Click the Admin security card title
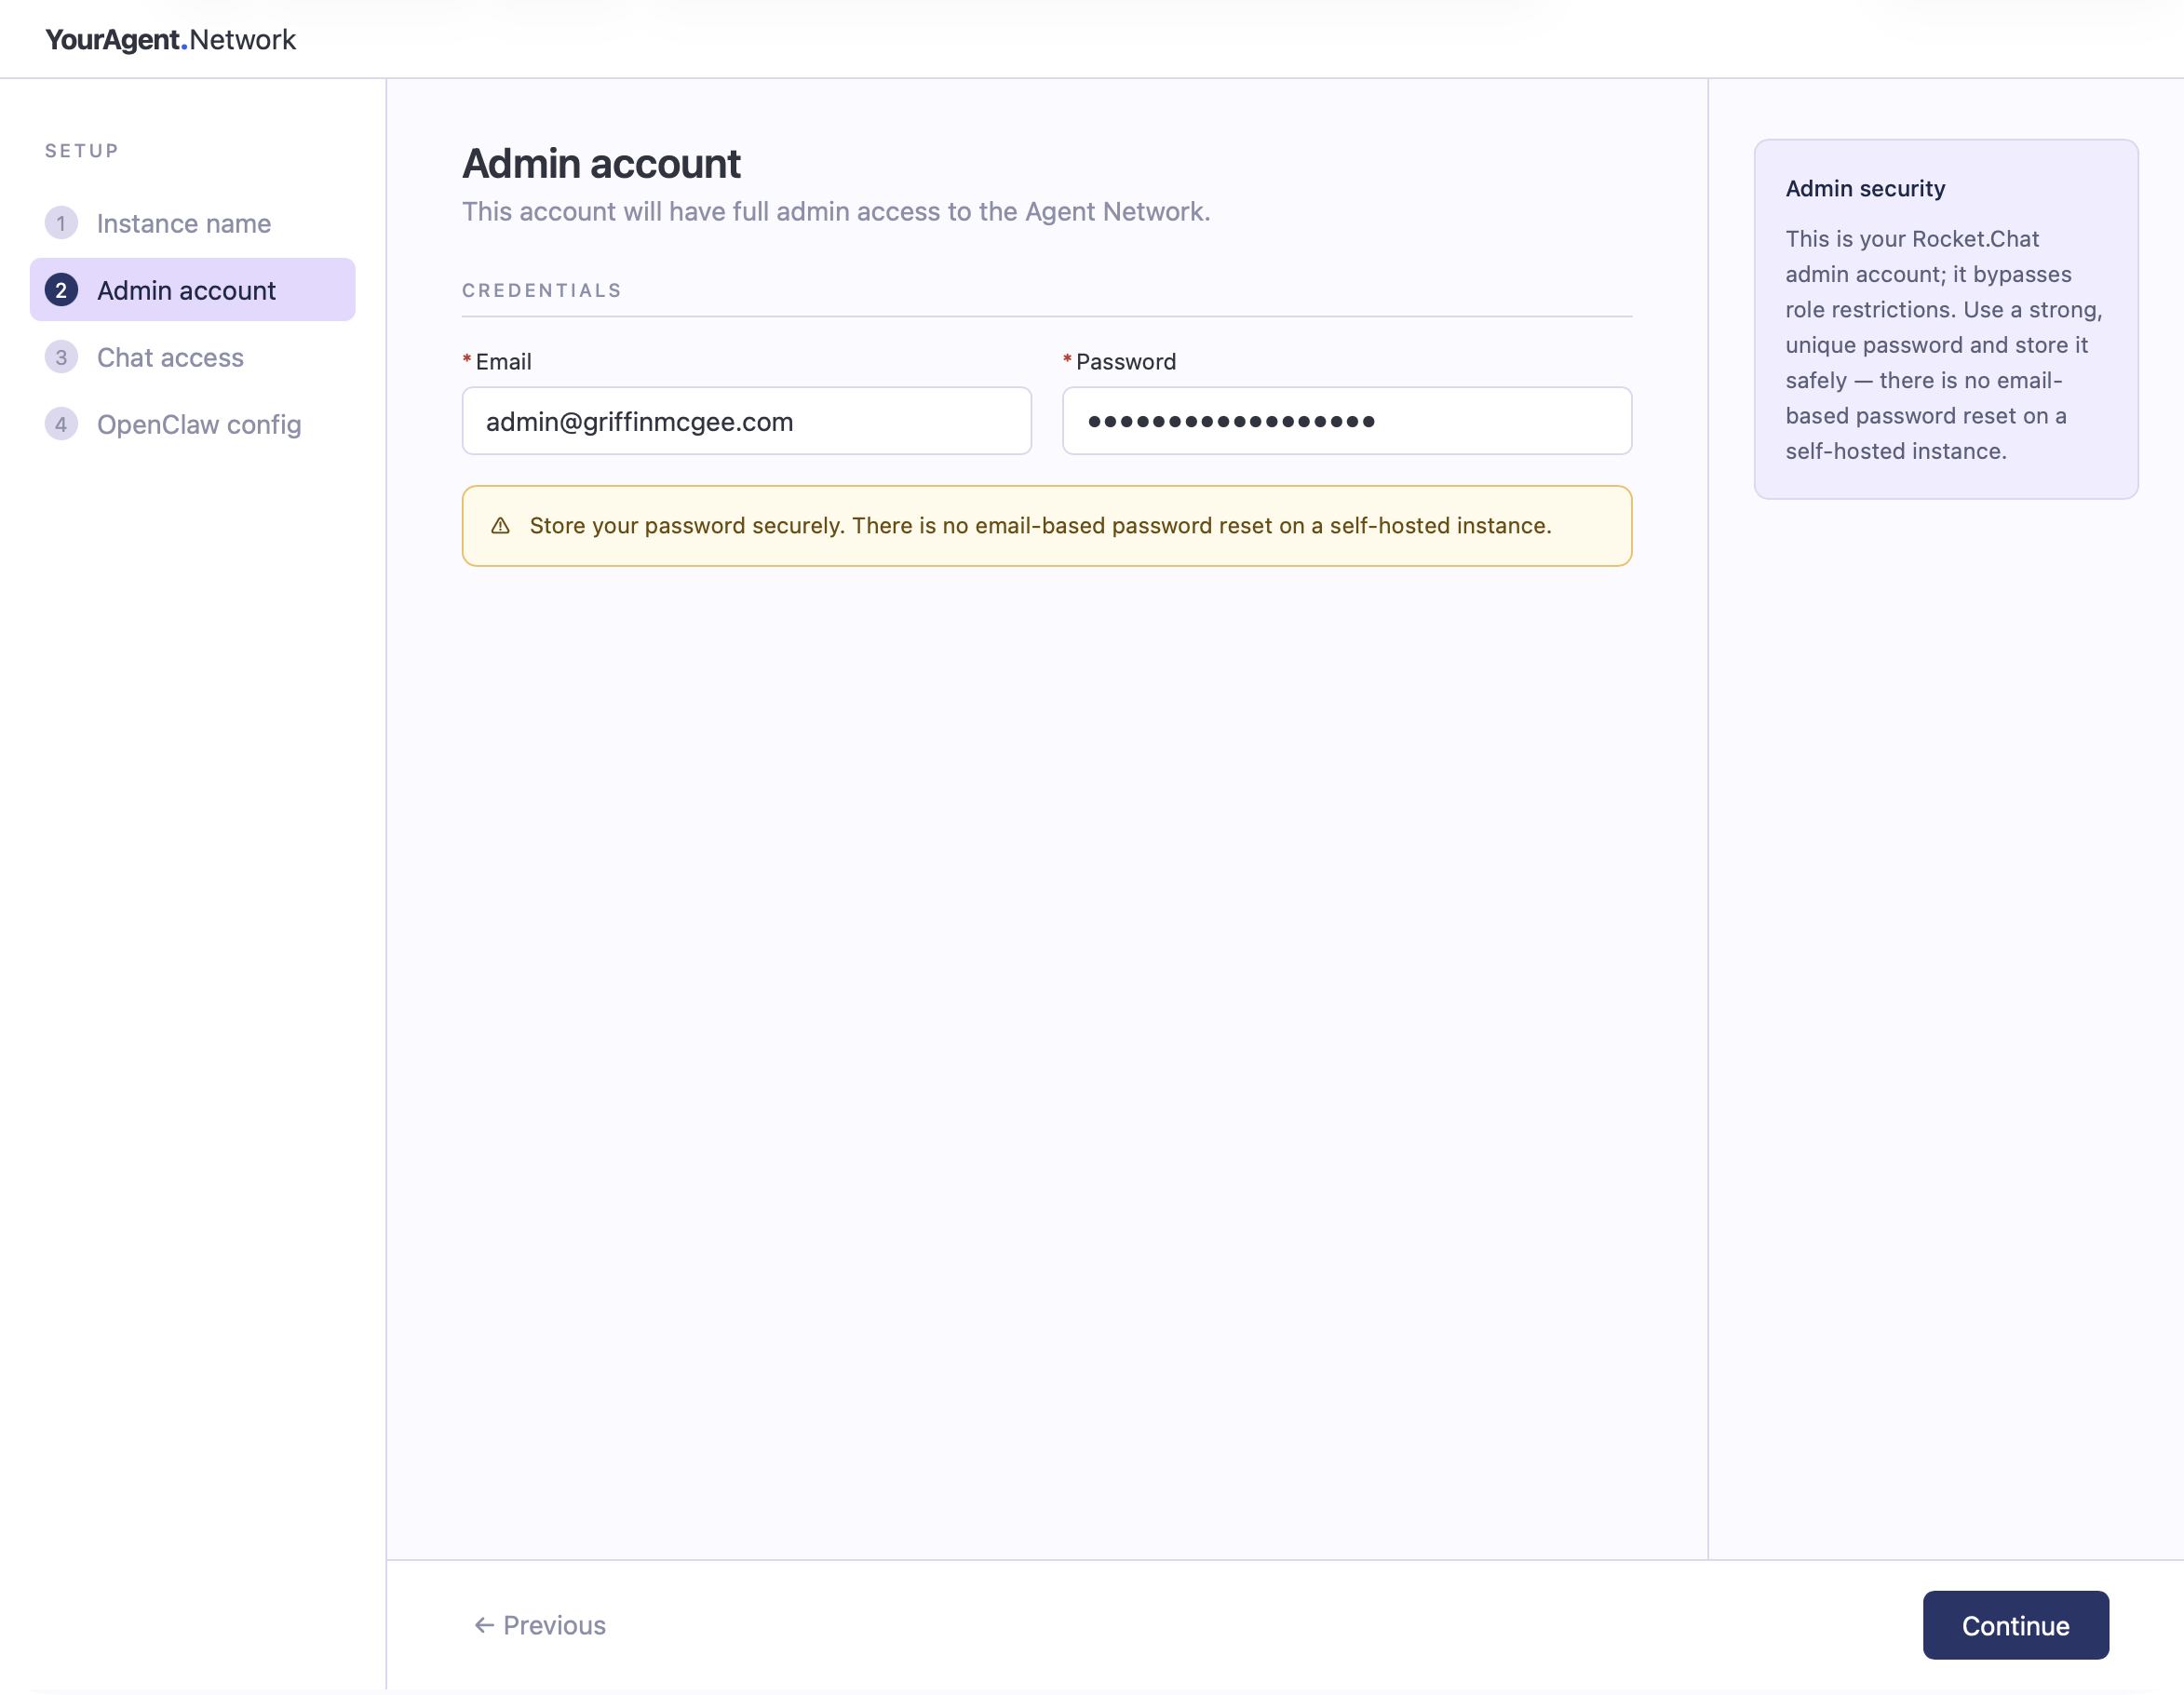This screenshot has height=1695, width=2184. click(x=1866, y=189)
